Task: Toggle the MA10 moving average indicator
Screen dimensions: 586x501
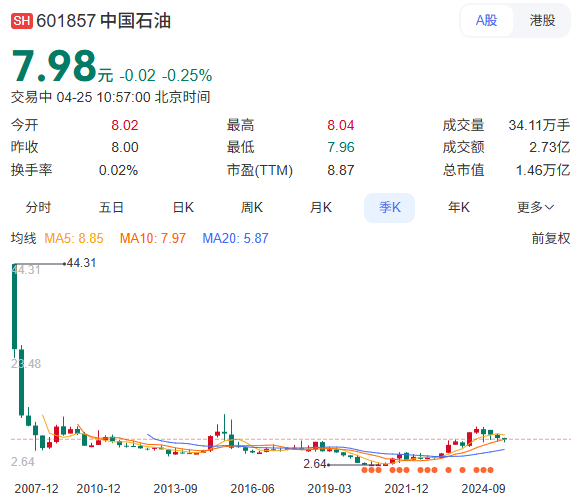Action: [152, 238]
